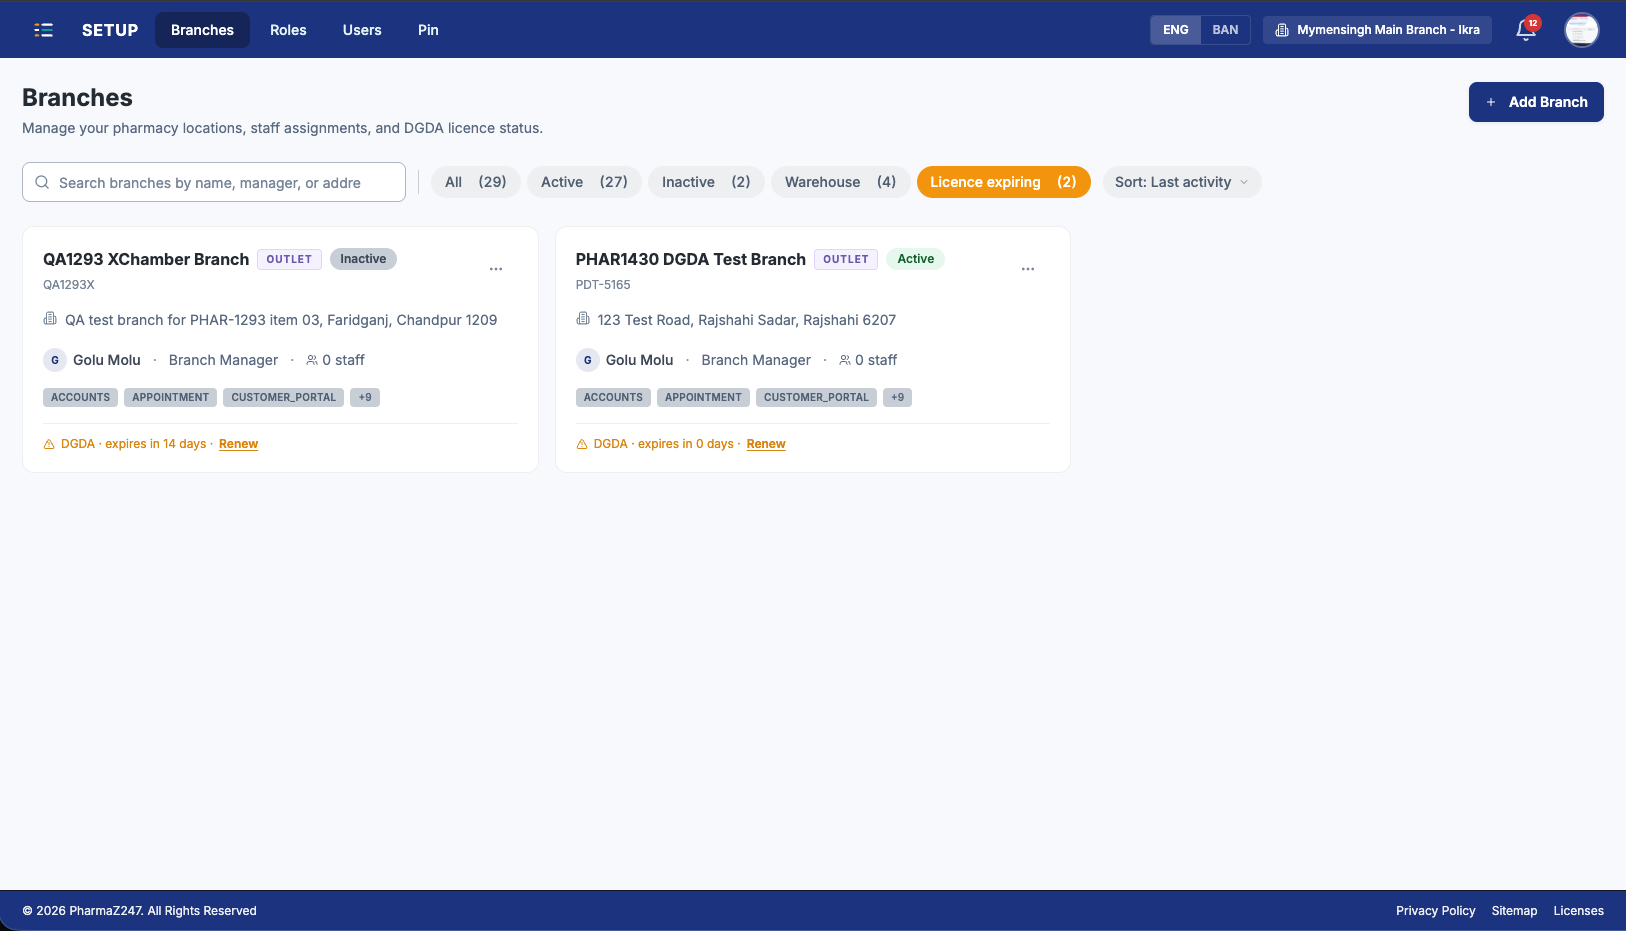Open more options for PHAR1430 DGDA Test Branch
This screenshot has height=931, width=1626.
(x=1028, y=269)
